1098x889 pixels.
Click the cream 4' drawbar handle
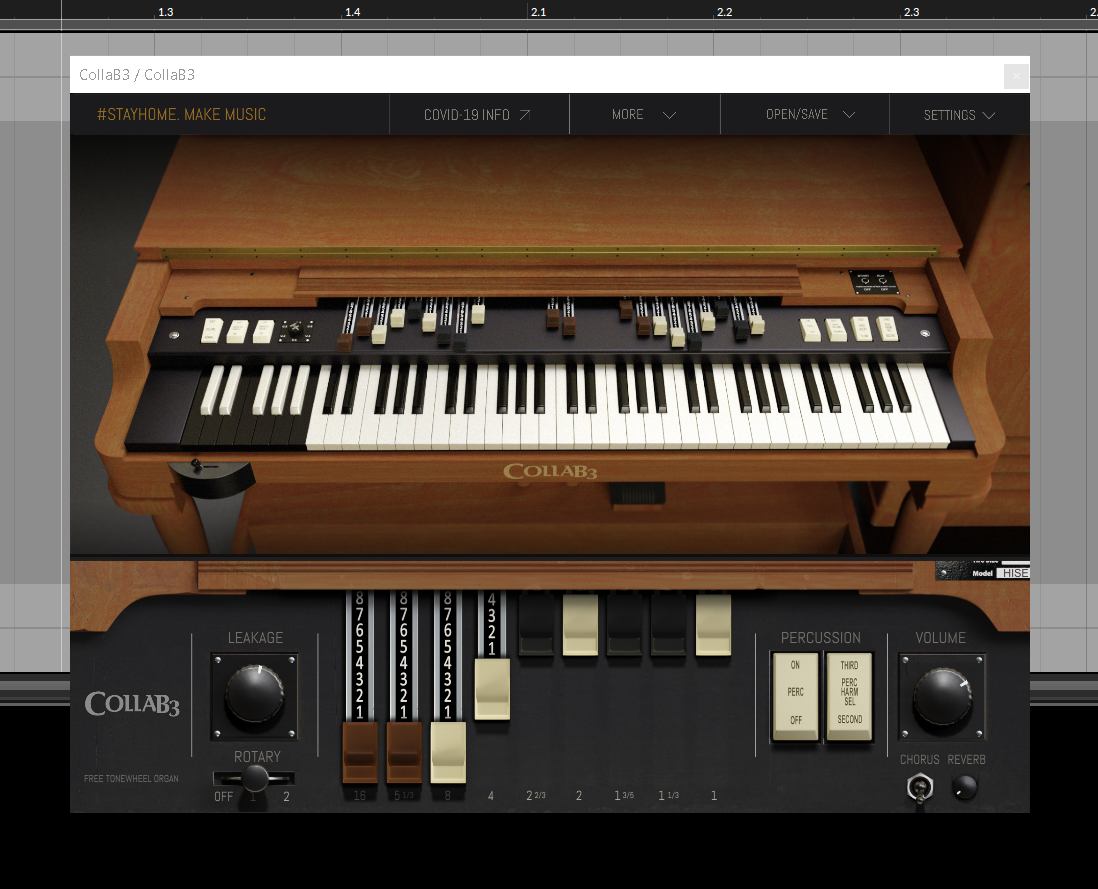[492, 689]
